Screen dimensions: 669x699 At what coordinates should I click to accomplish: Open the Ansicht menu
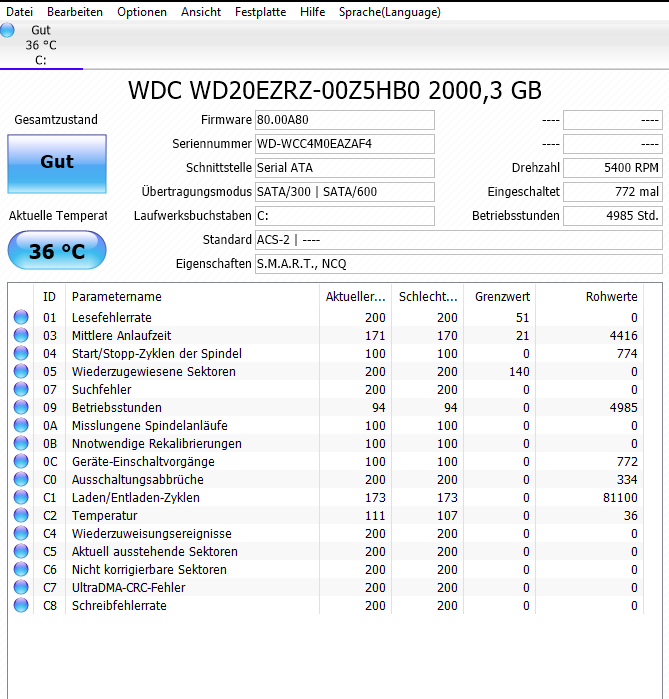(201, 12)
